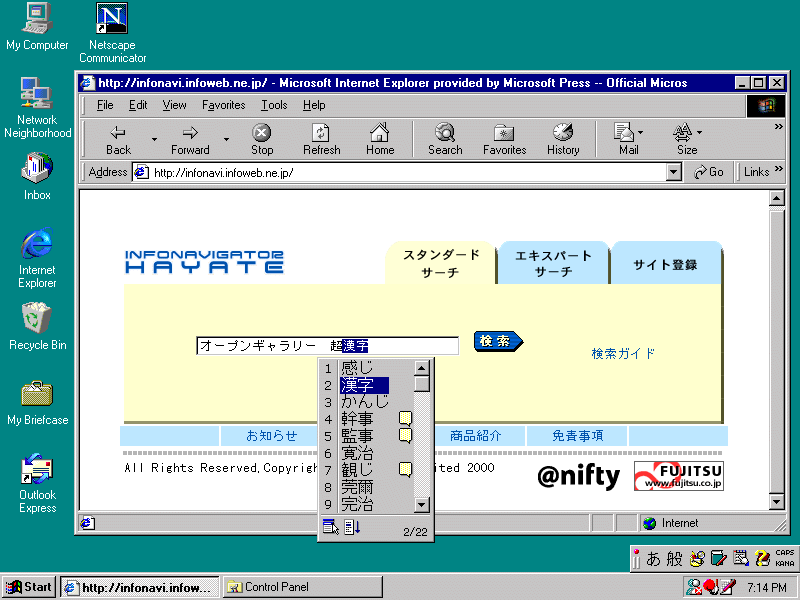Show the History pane
Viewport: 800px width, 600px height.
click(x=563, y=139)
